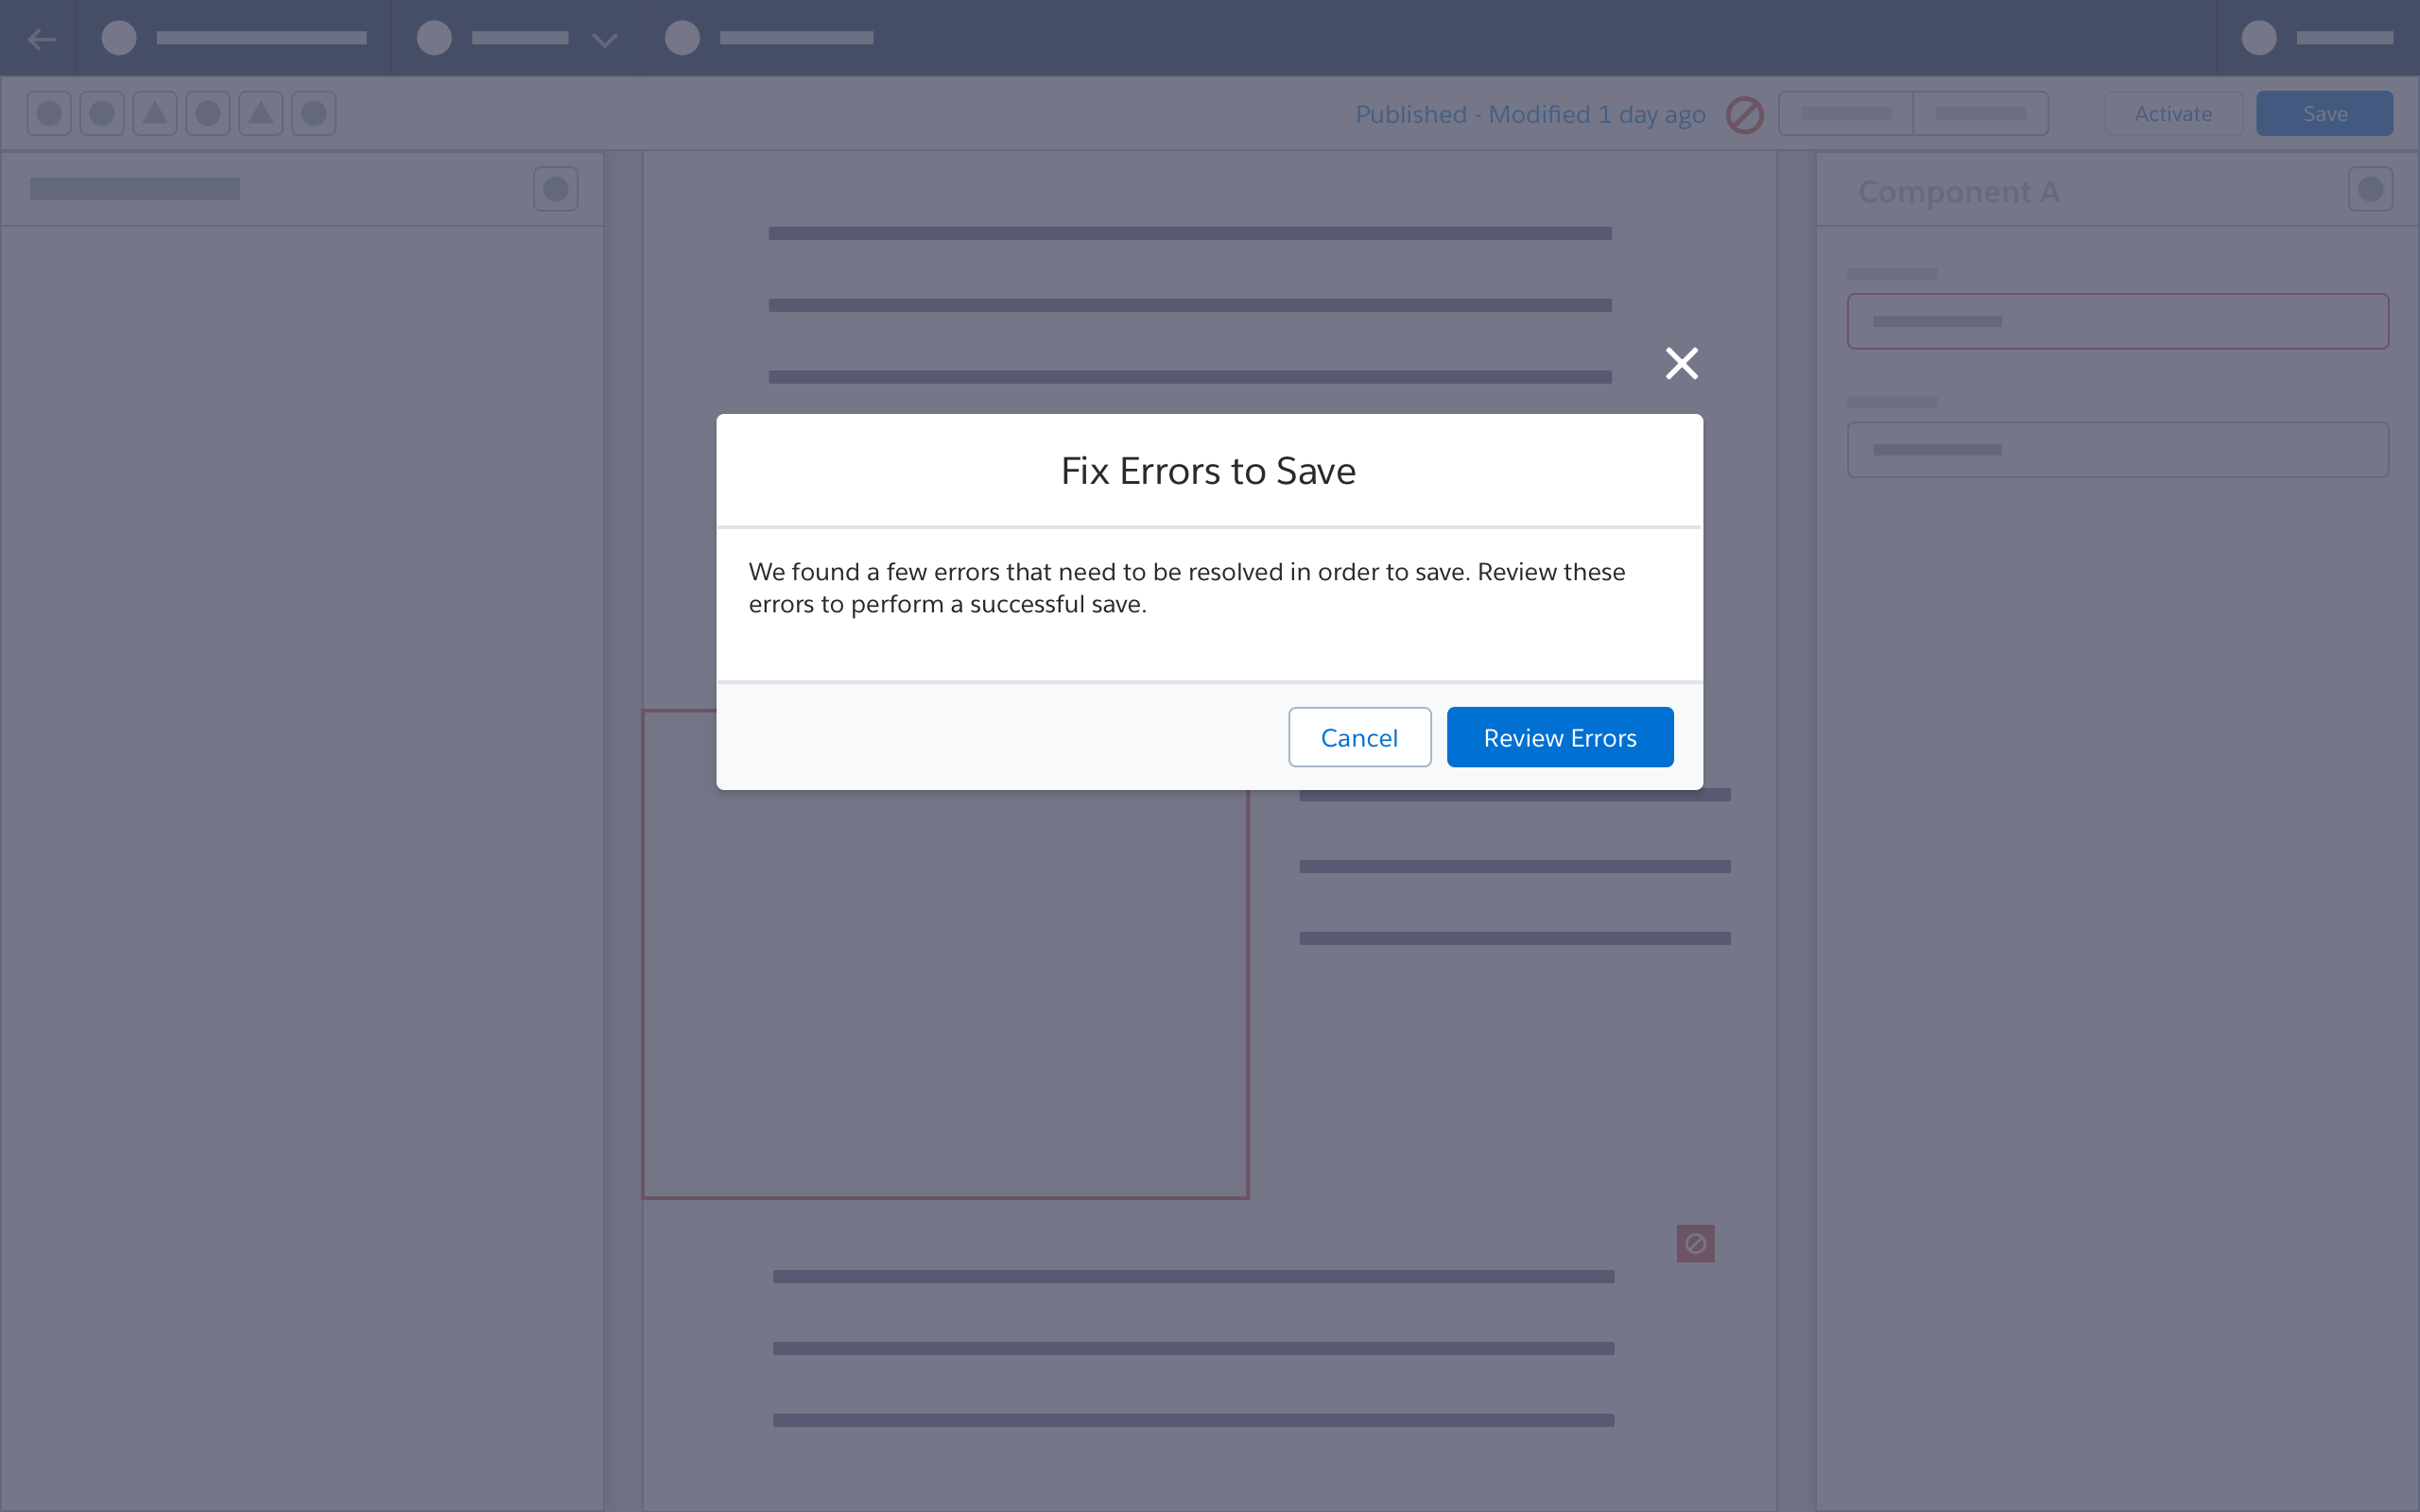Select the second triangle toolbar toggle
This screenshot has width=2420, height=1512.
click(x=260, y=113)
